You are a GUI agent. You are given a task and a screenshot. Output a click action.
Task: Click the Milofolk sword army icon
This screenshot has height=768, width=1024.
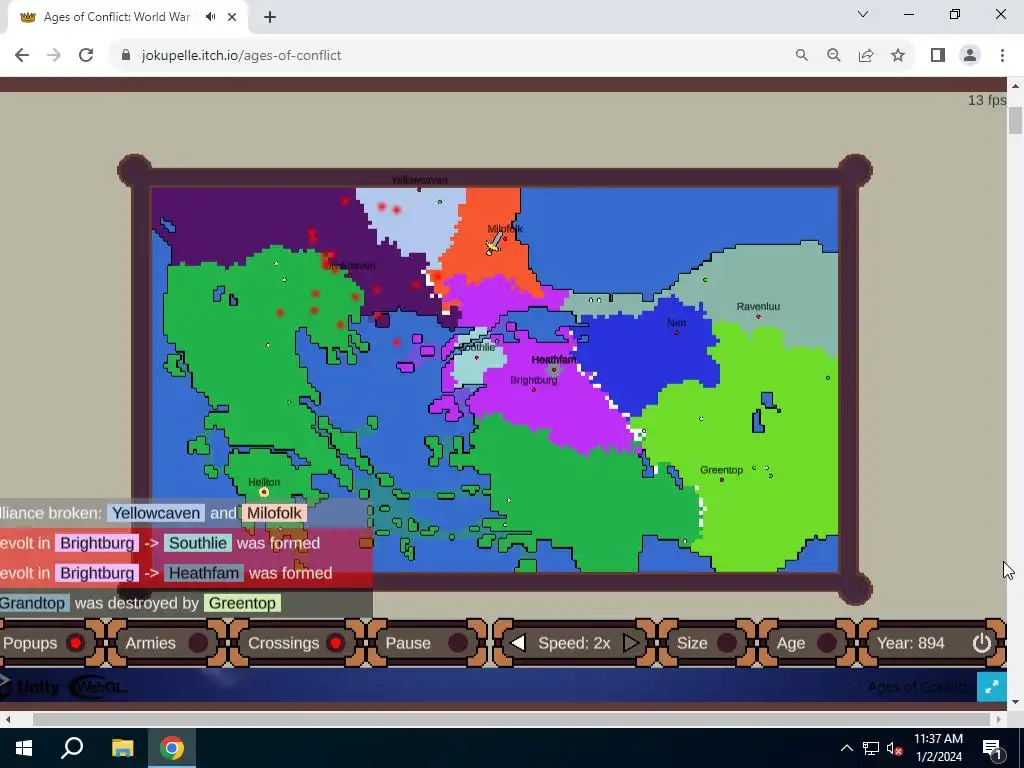point(494,244)
